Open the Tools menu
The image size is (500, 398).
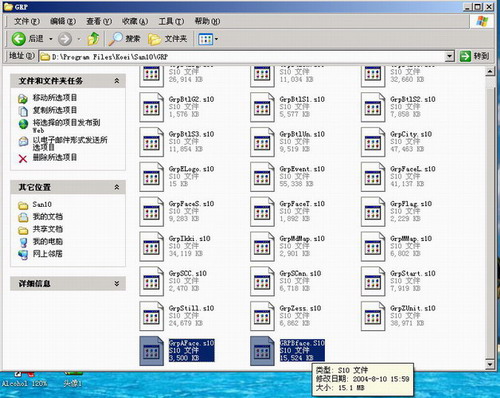click(x=171, y=21)
